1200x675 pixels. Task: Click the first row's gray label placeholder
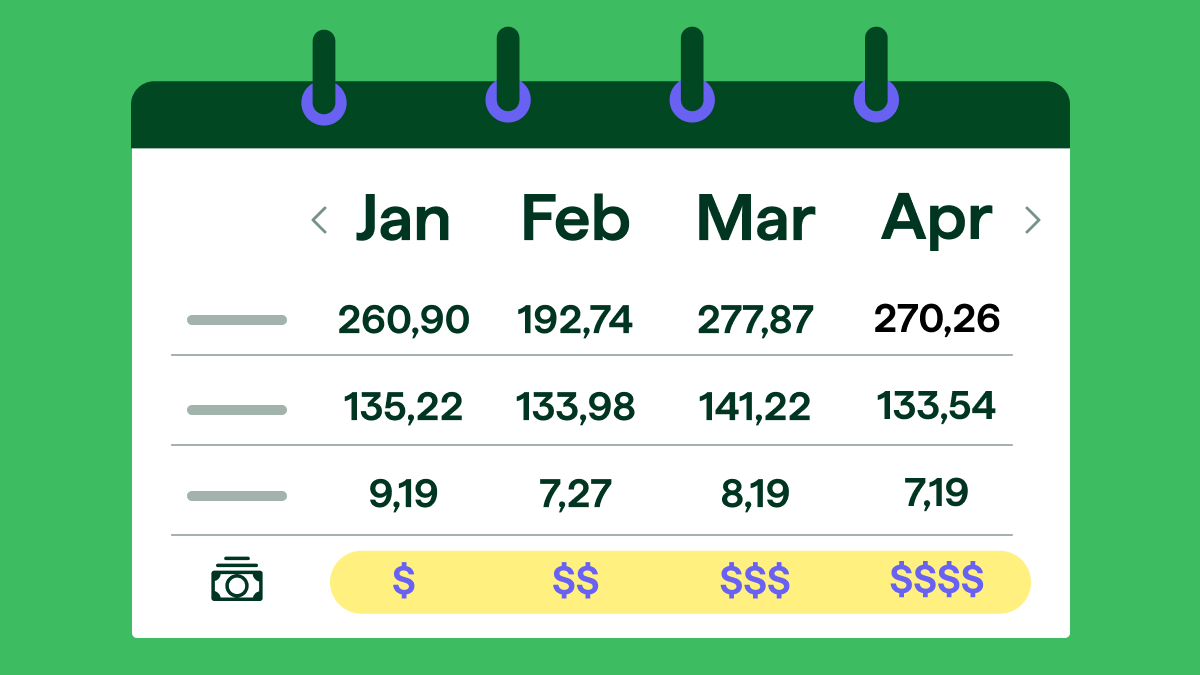237,320
